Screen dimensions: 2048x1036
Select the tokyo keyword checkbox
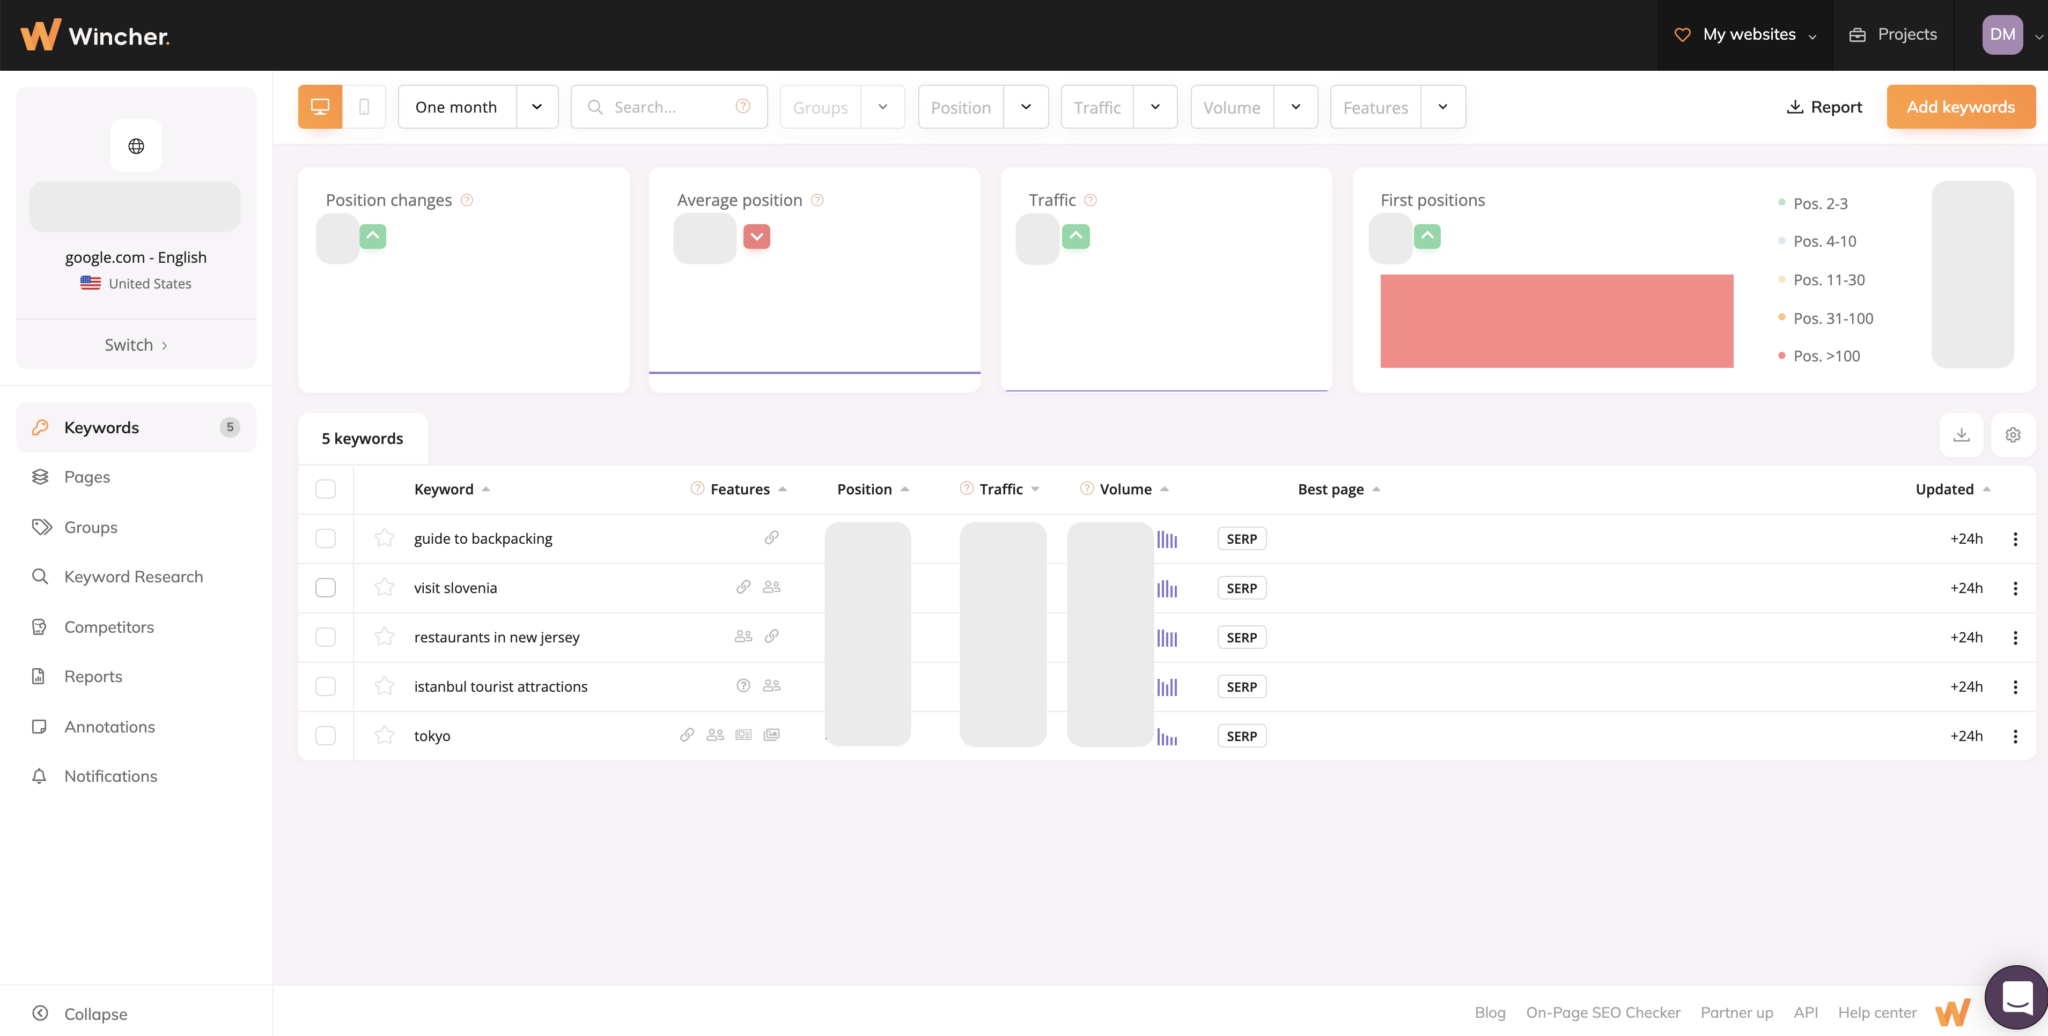coord(325,735)
